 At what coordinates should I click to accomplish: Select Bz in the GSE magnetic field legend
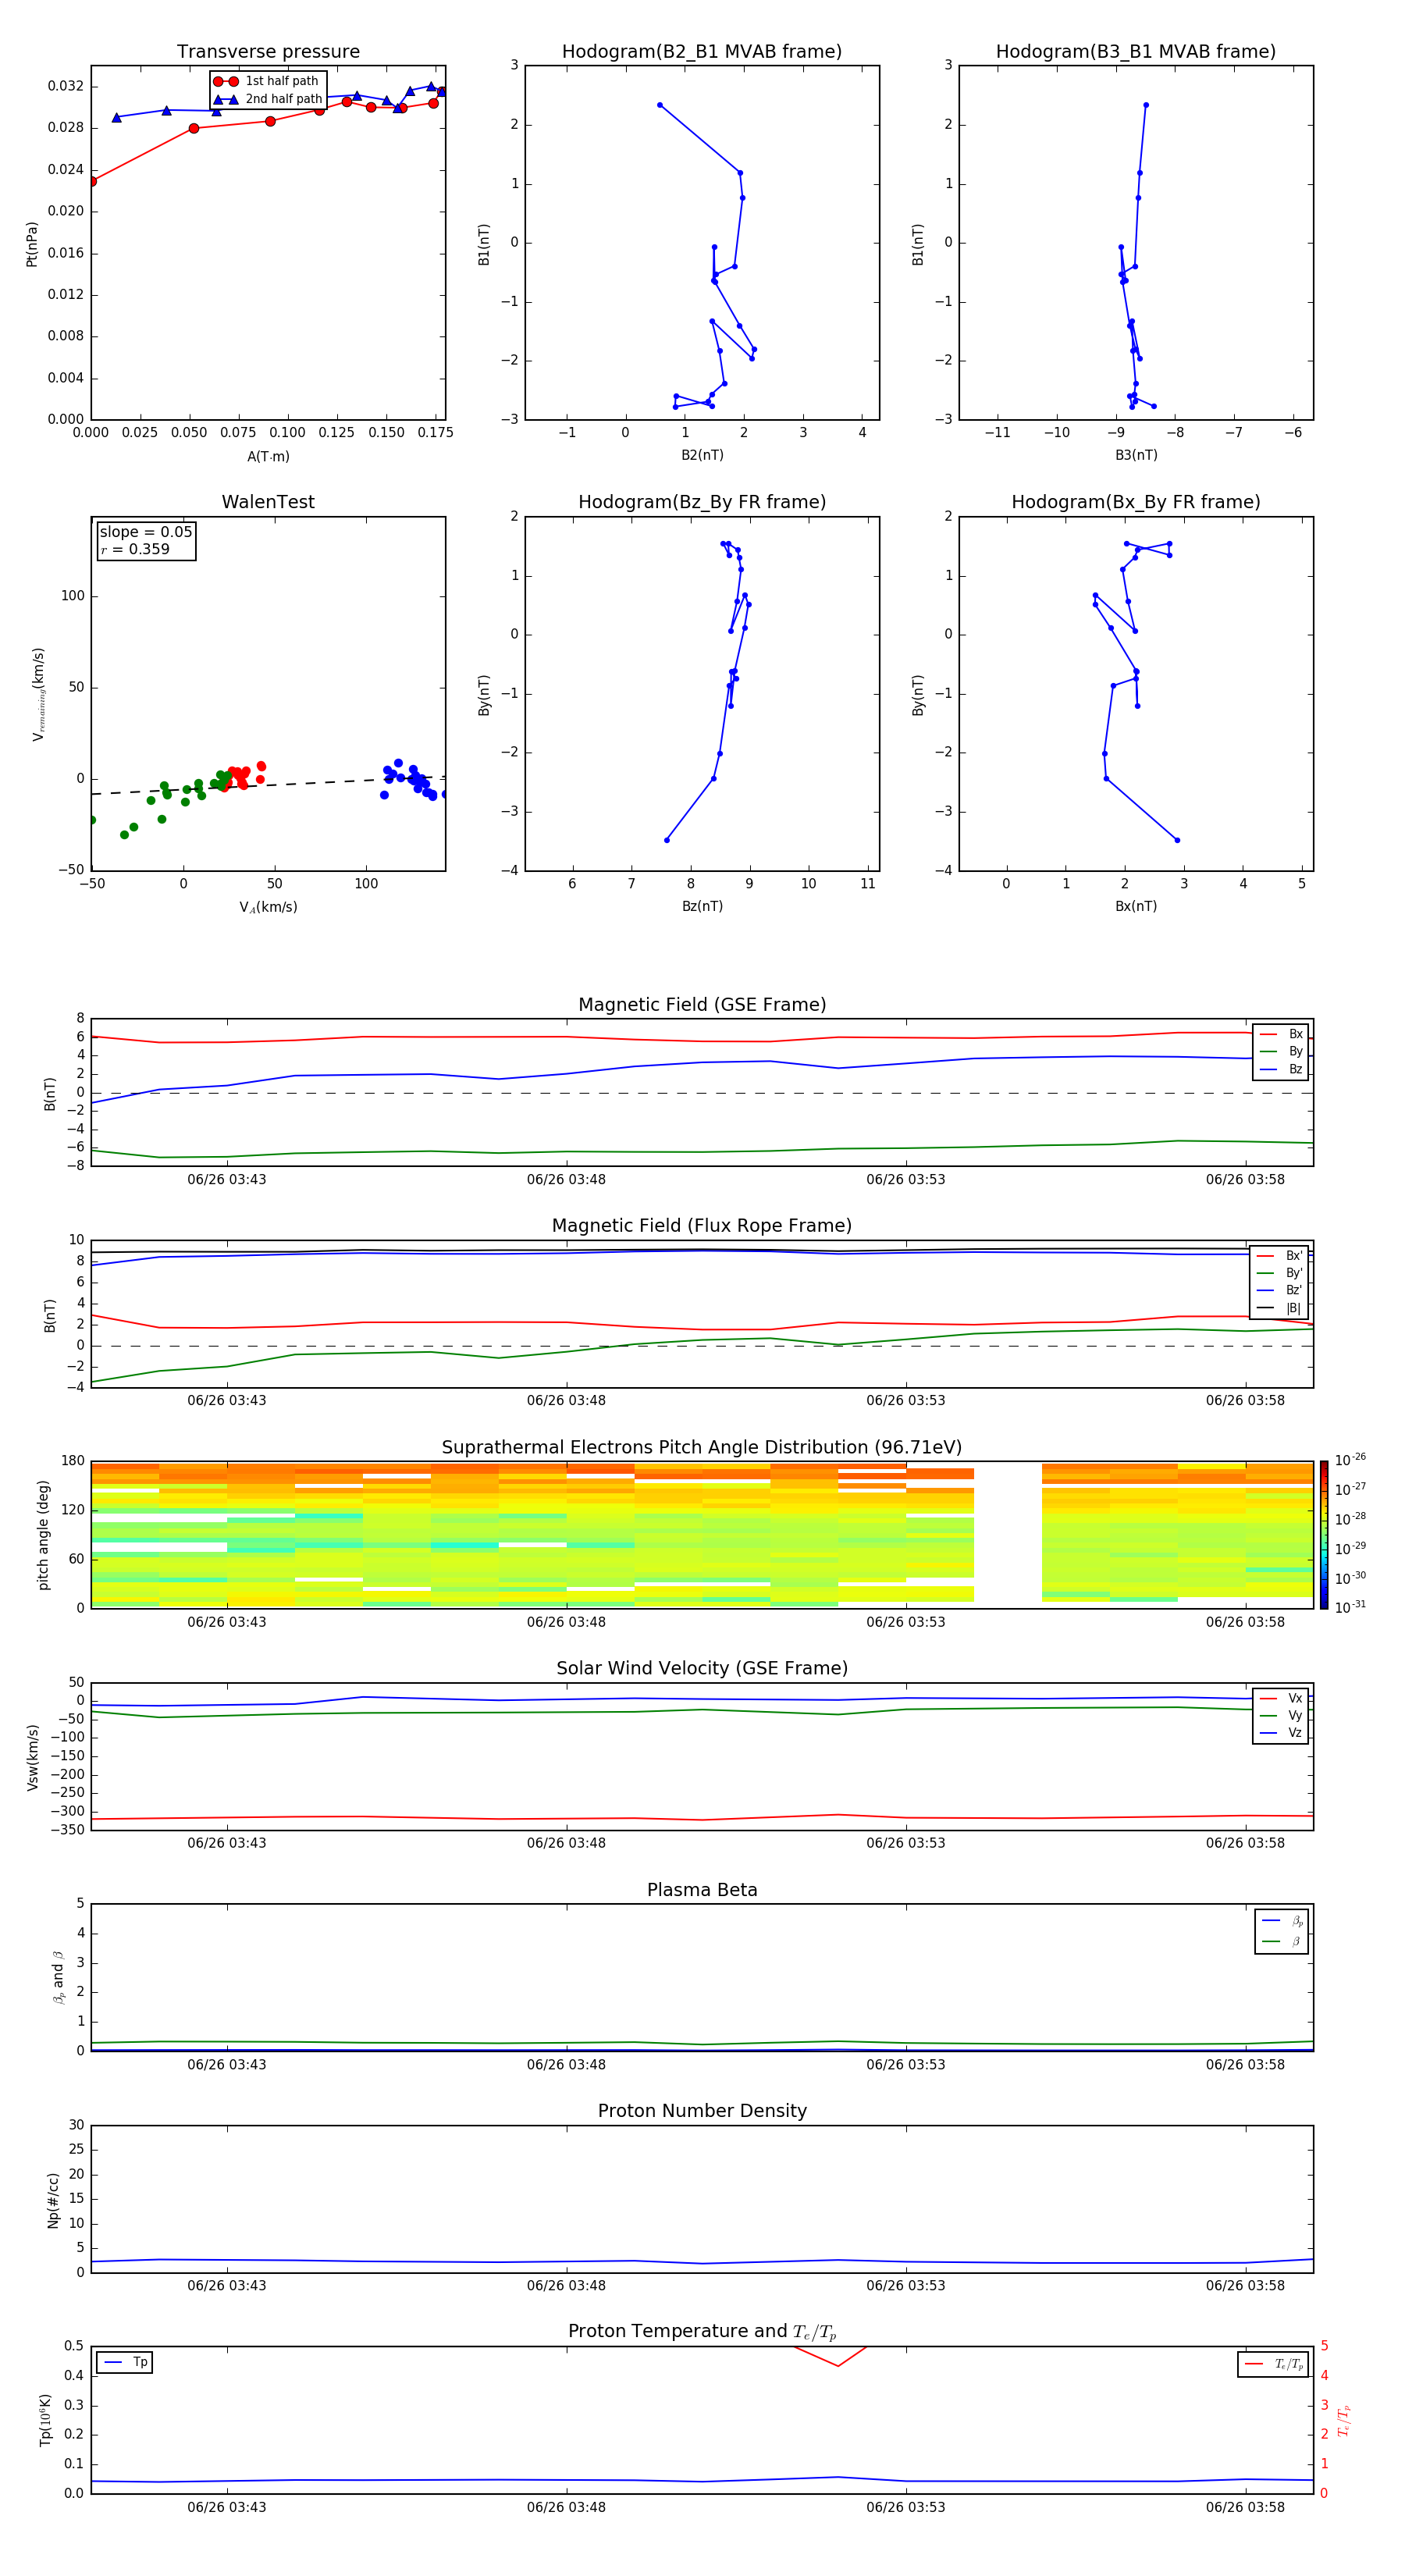click(x=1281, y=1069)
